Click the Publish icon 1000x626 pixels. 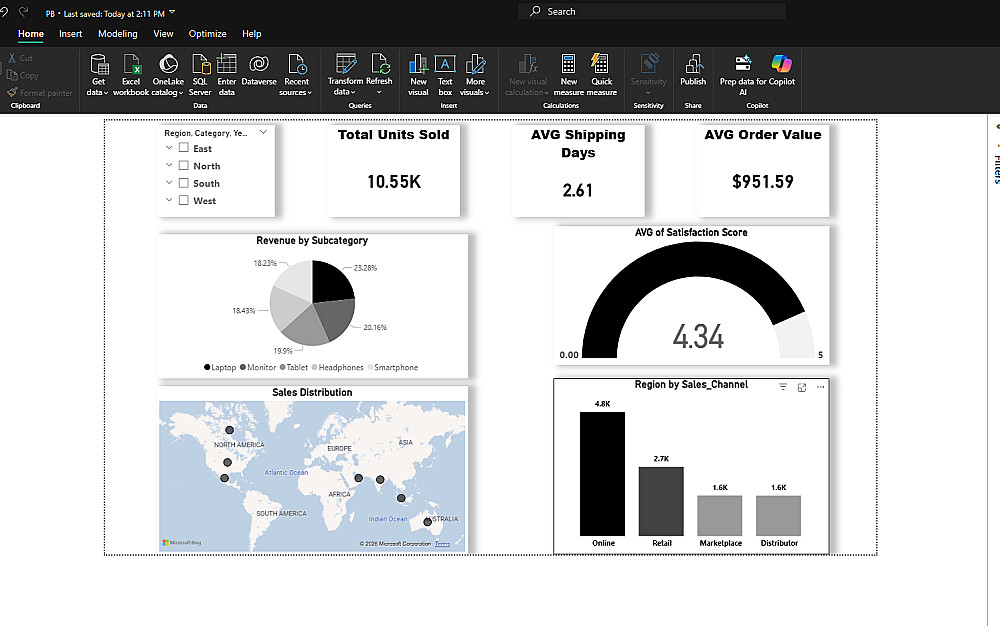point(693,65)
